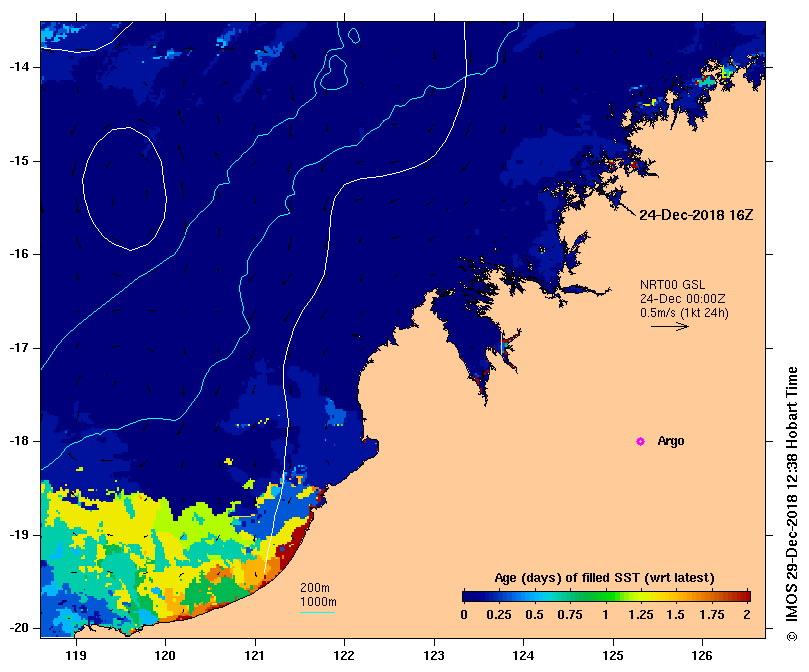The image size is (809, 672).
Task: Click the '200m' depth contour label
Action: (315, 588)
